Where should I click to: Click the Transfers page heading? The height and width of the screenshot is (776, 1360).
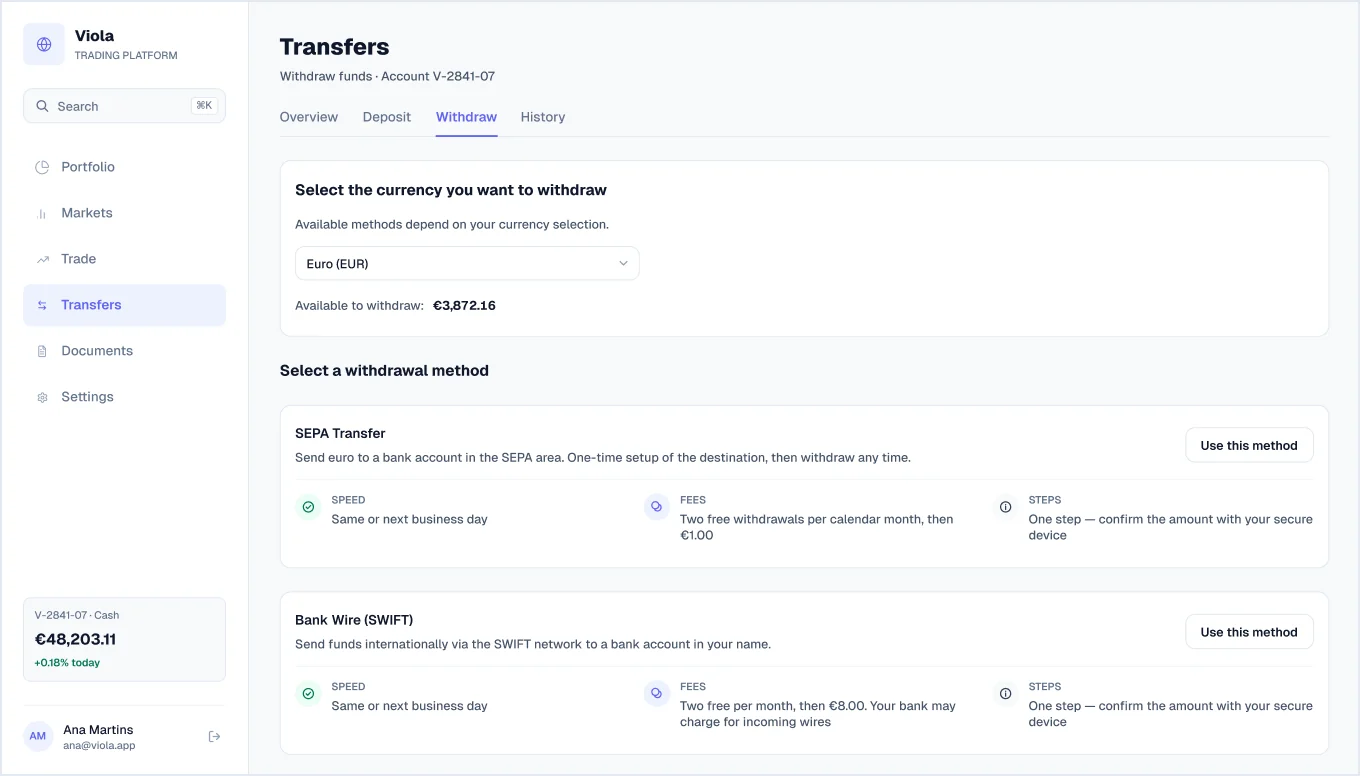(x=335, y=47)
